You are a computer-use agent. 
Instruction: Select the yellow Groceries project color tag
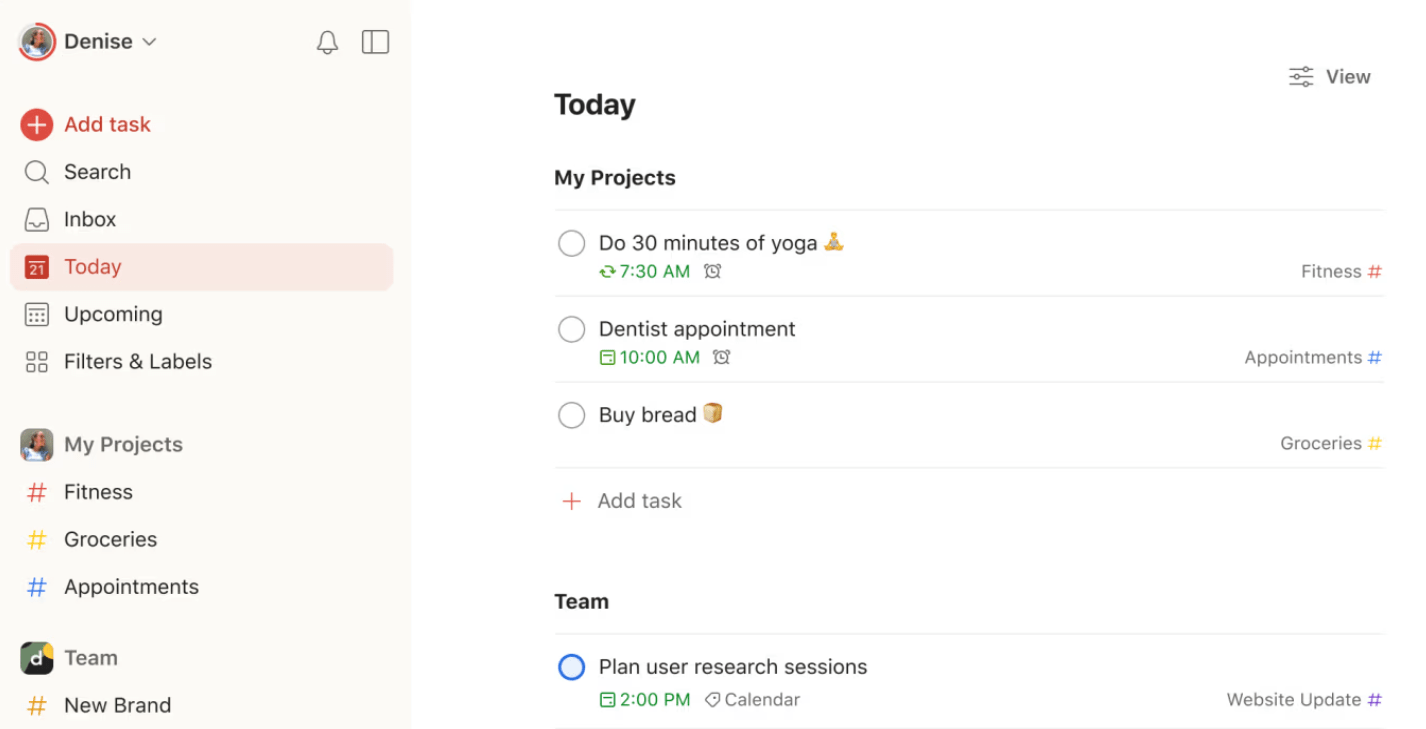point(37,539)
